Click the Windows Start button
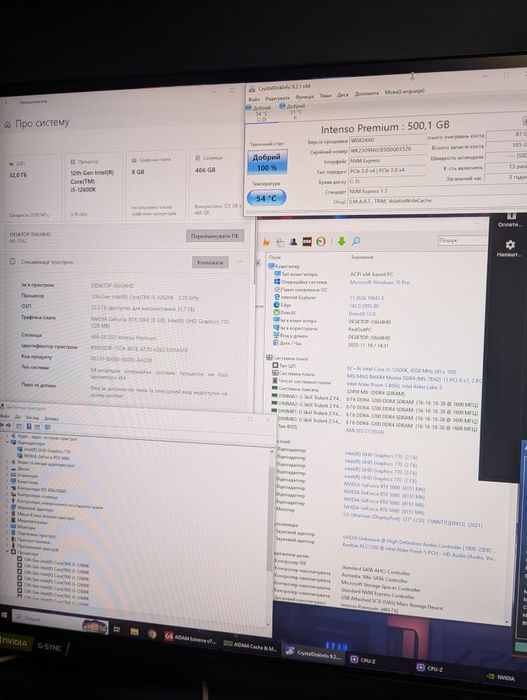This screenshot has width=527, height=700. pos(4,615)
